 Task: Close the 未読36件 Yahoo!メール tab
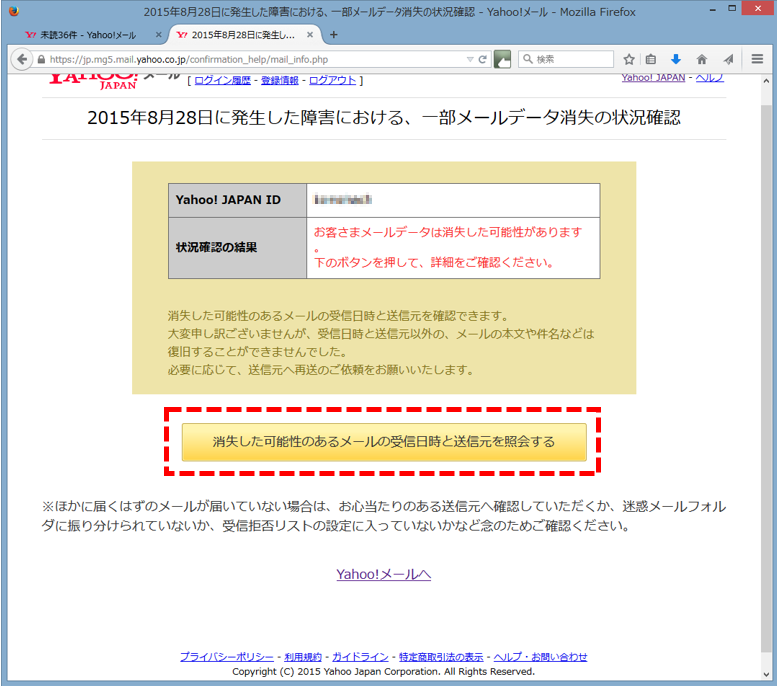click(x=159, y=35)
